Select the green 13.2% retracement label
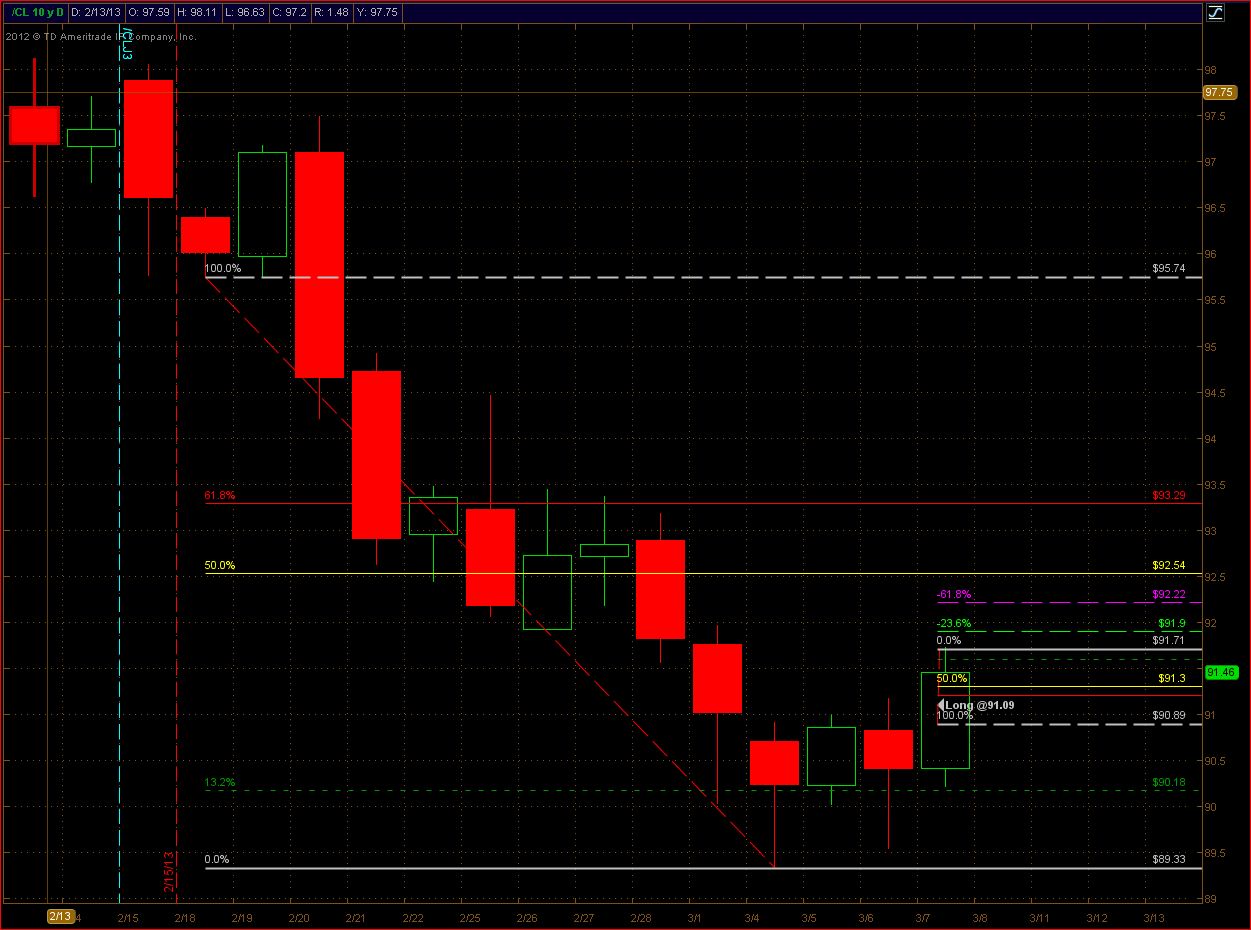Screen dimensions: 1251x930 point(219,782)
